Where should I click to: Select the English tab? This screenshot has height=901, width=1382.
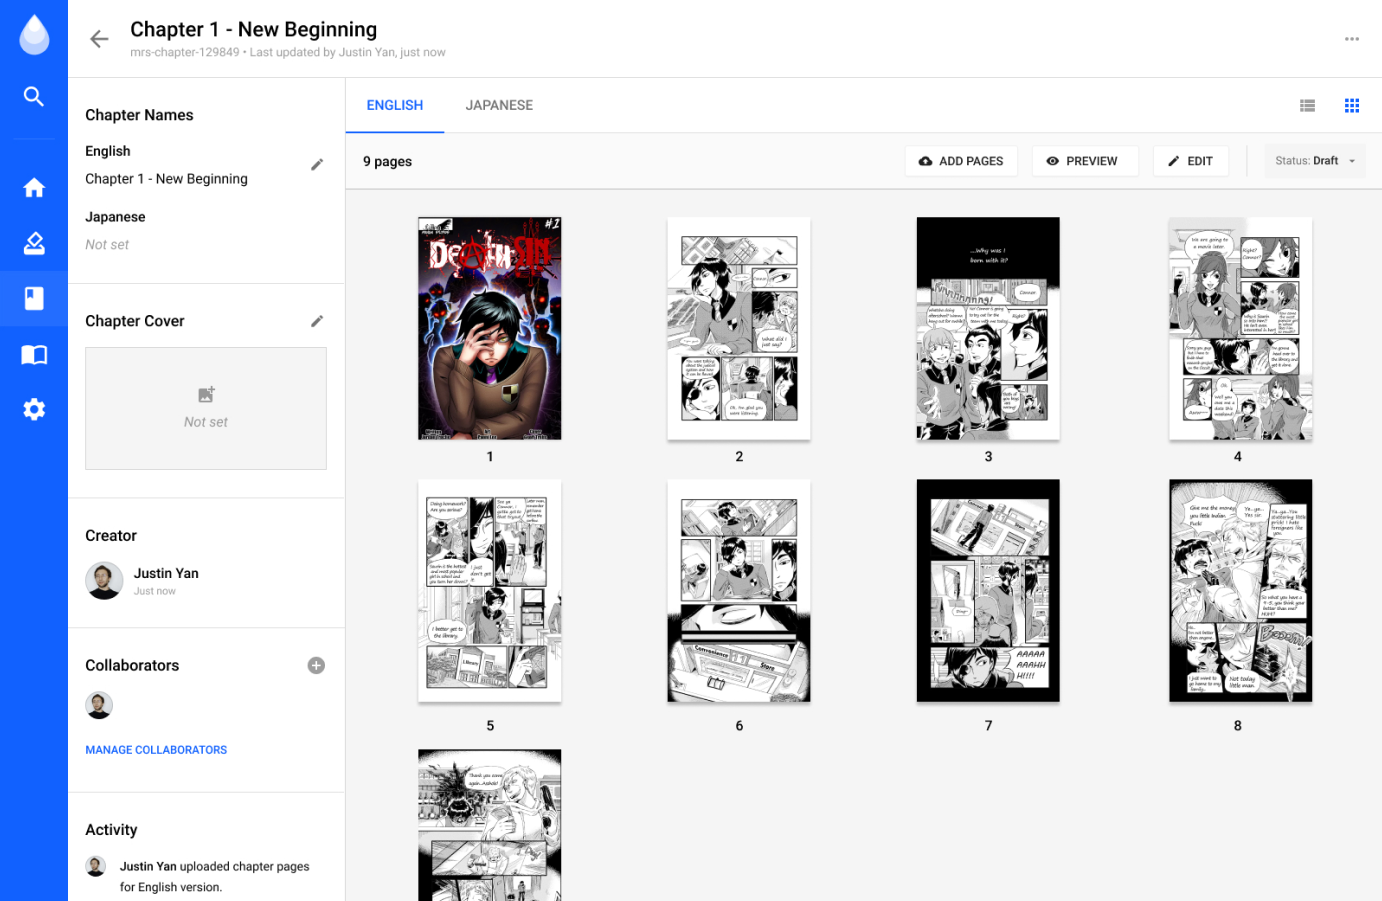click(395, 105)
